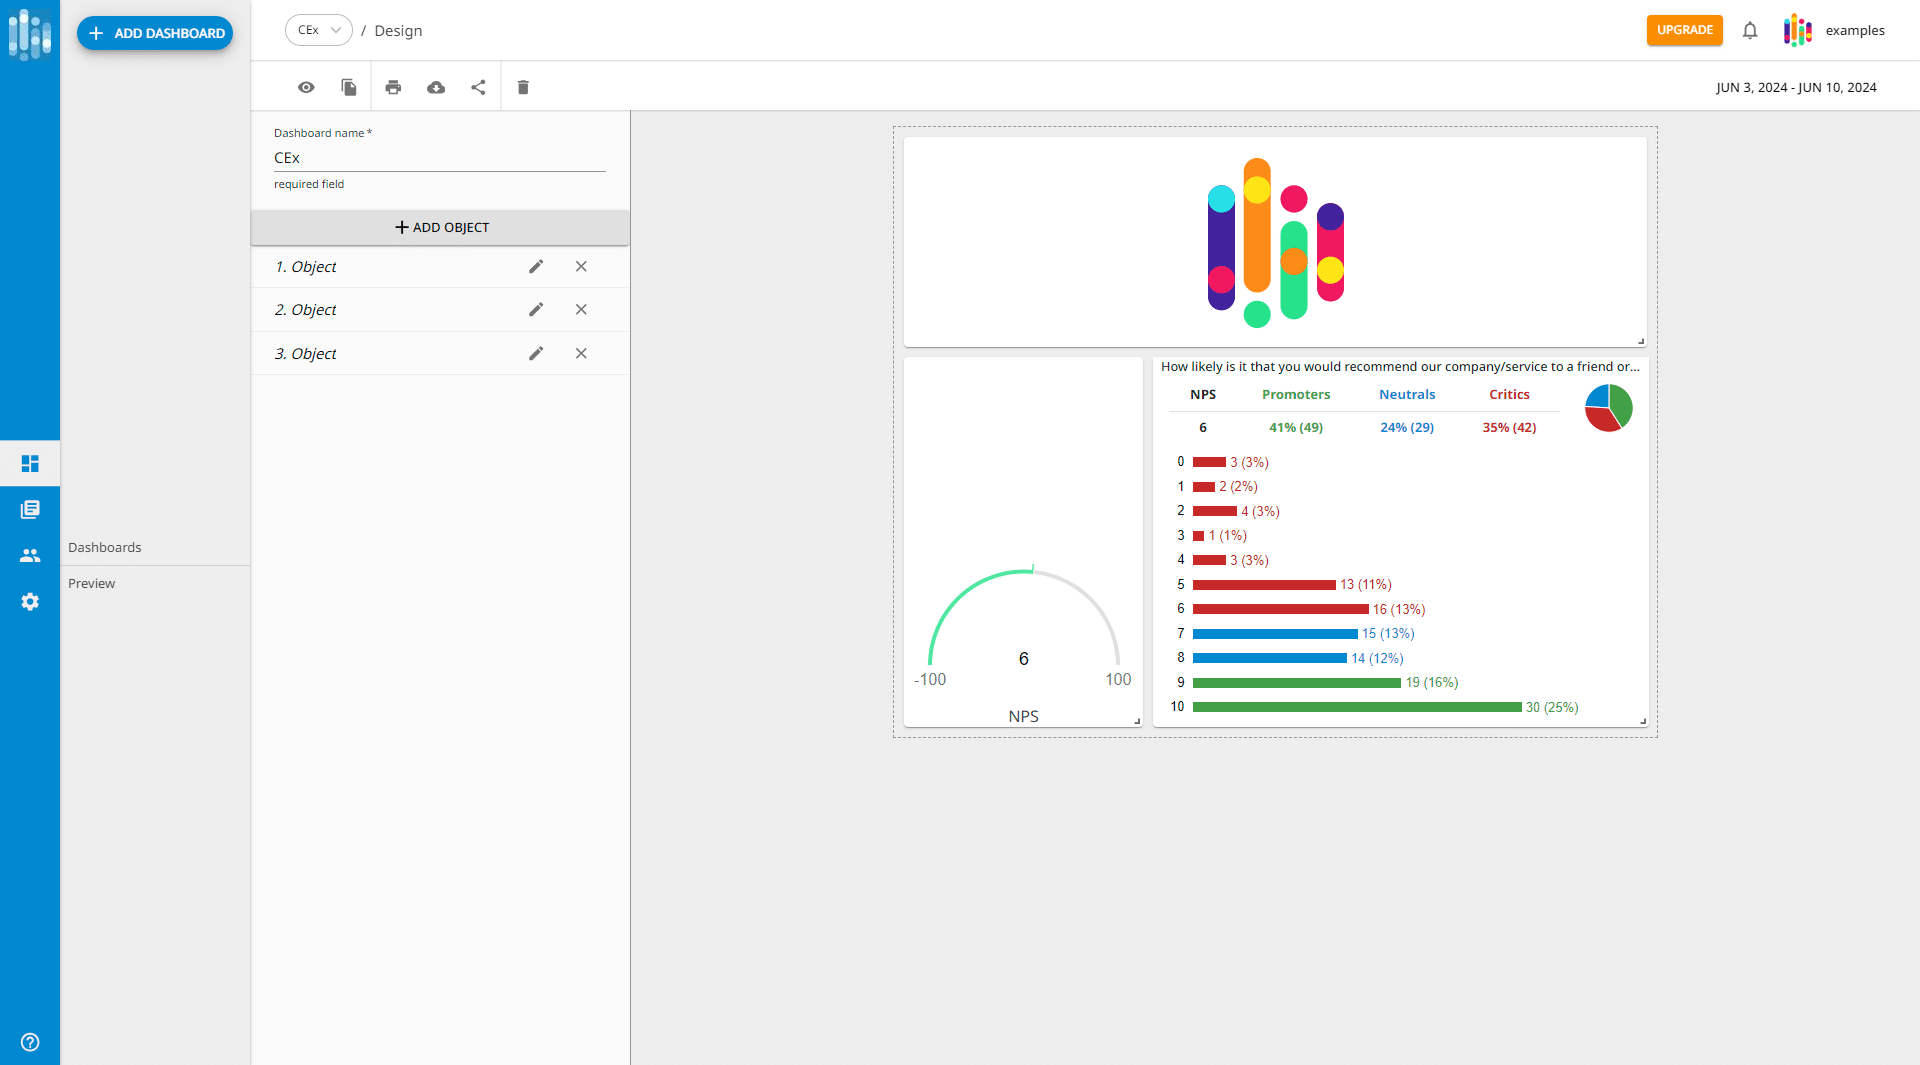Open the date range JUN 3 - JUN 10 picker
This screenshot has height=1065, width=1920.
[x=1796, y=88]
